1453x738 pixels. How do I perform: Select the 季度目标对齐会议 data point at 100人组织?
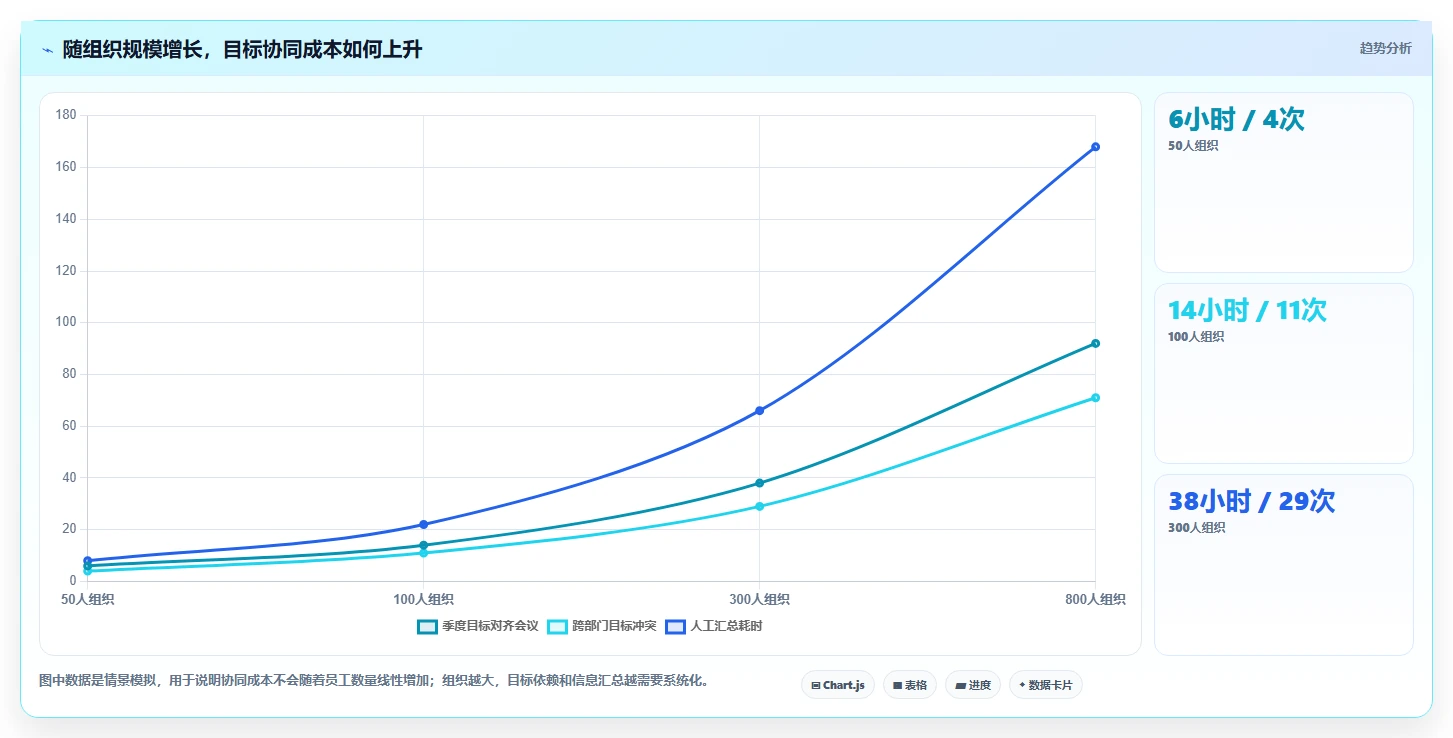[423, 545]
